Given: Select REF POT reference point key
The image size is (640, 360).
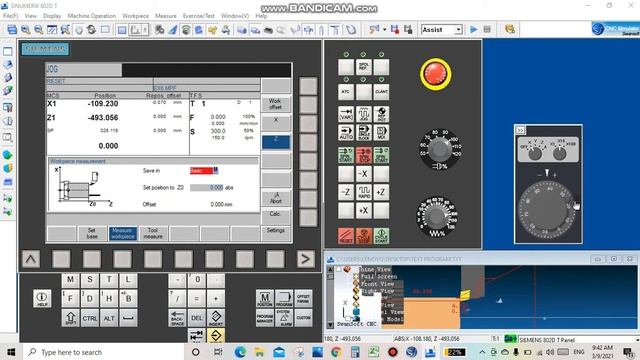Looking at the screenshot, I should point(381,114).
